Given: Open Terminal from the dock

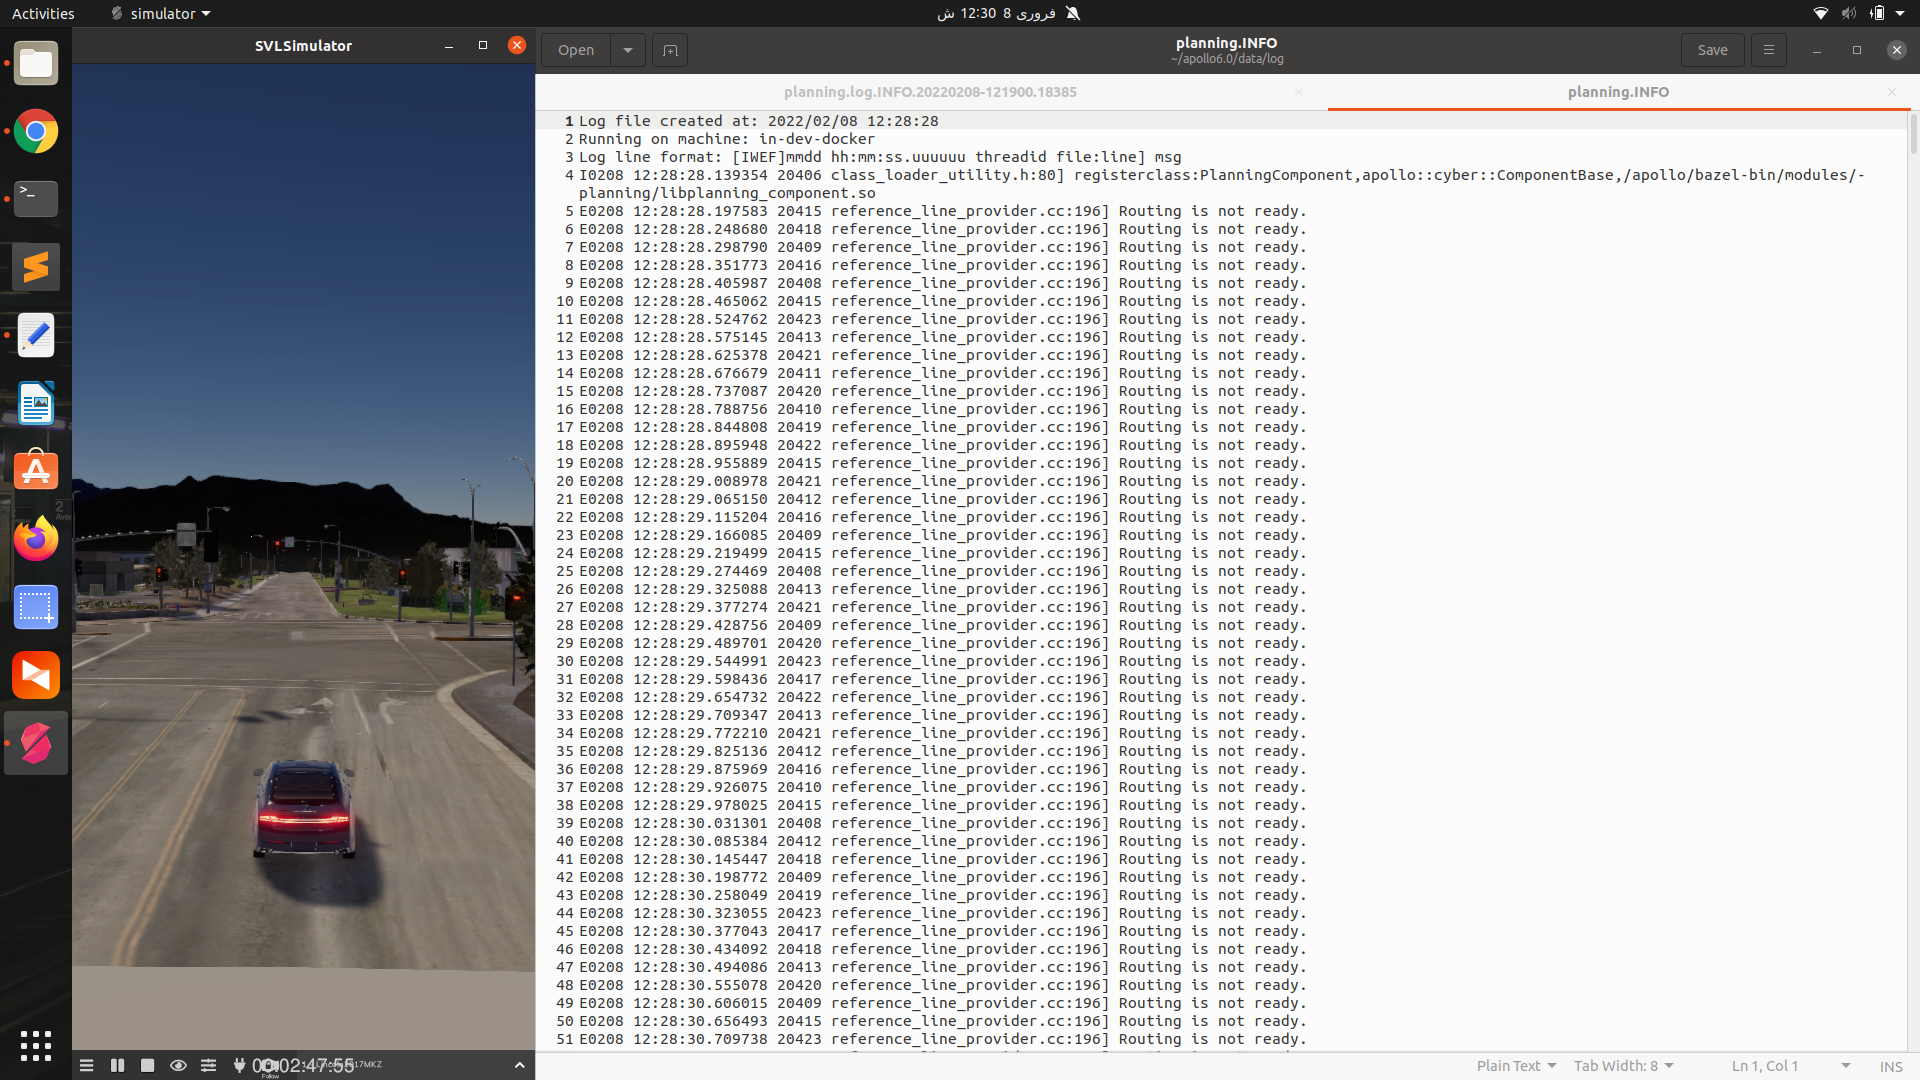Looking at the screenshot, I should click(36, 199).
